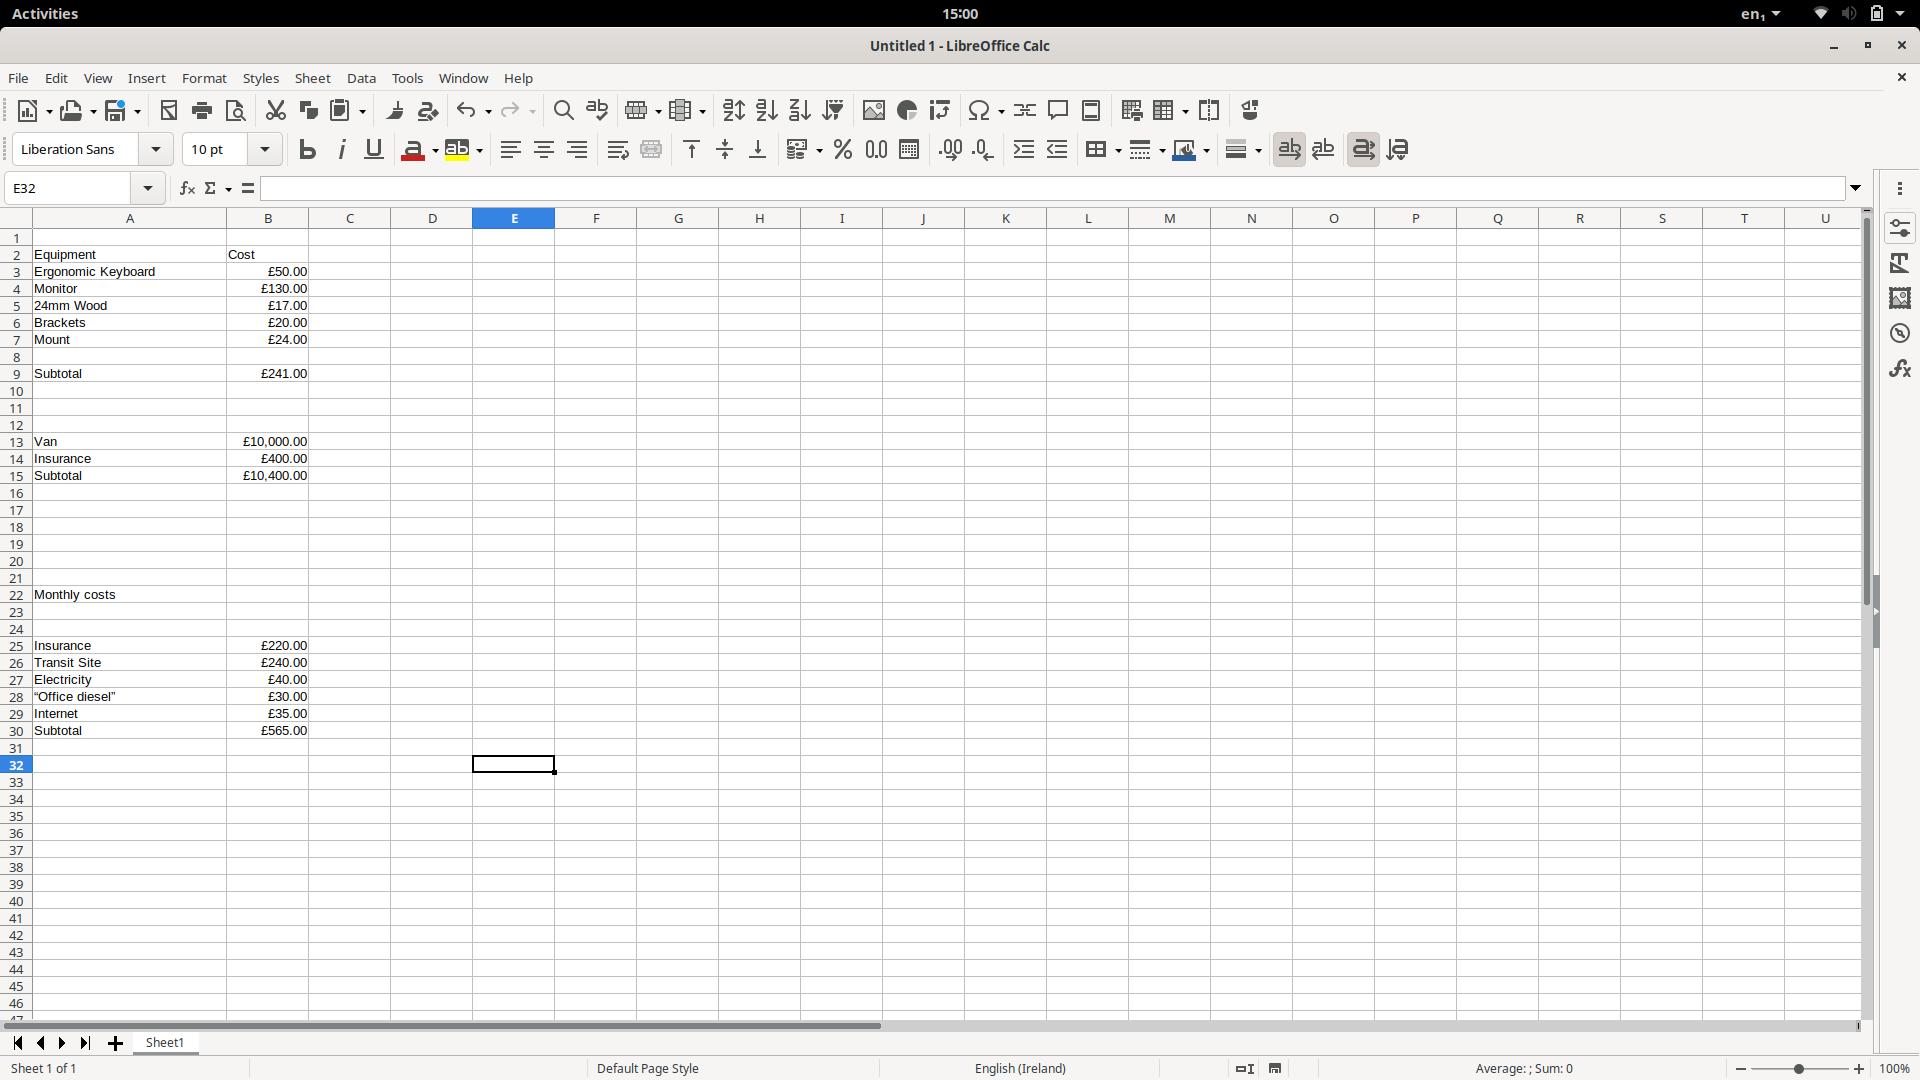Click the Add Decimal Place icon
Viewport: 1920px width, 1080px height.
(x=950, y=149)
